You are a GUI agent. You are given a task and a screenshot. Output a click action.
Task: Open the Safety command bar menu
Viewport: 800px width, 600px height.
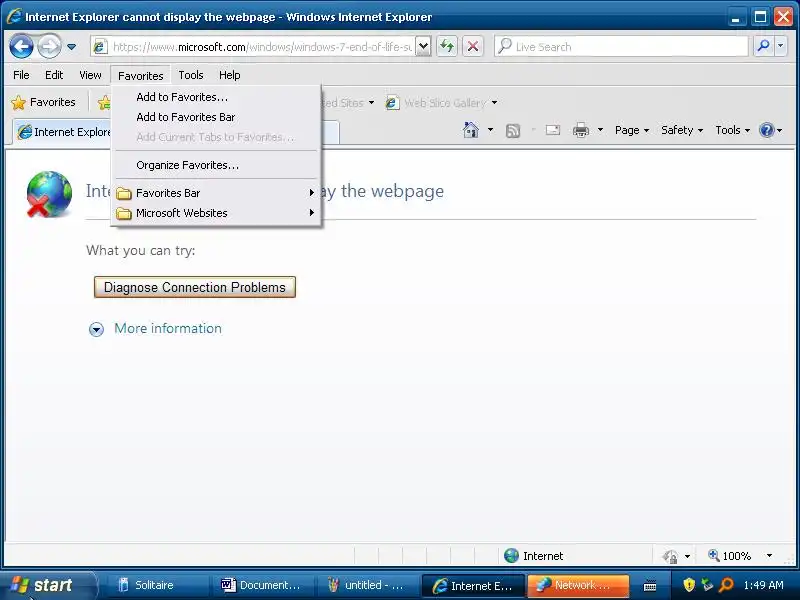click(682, 130)
